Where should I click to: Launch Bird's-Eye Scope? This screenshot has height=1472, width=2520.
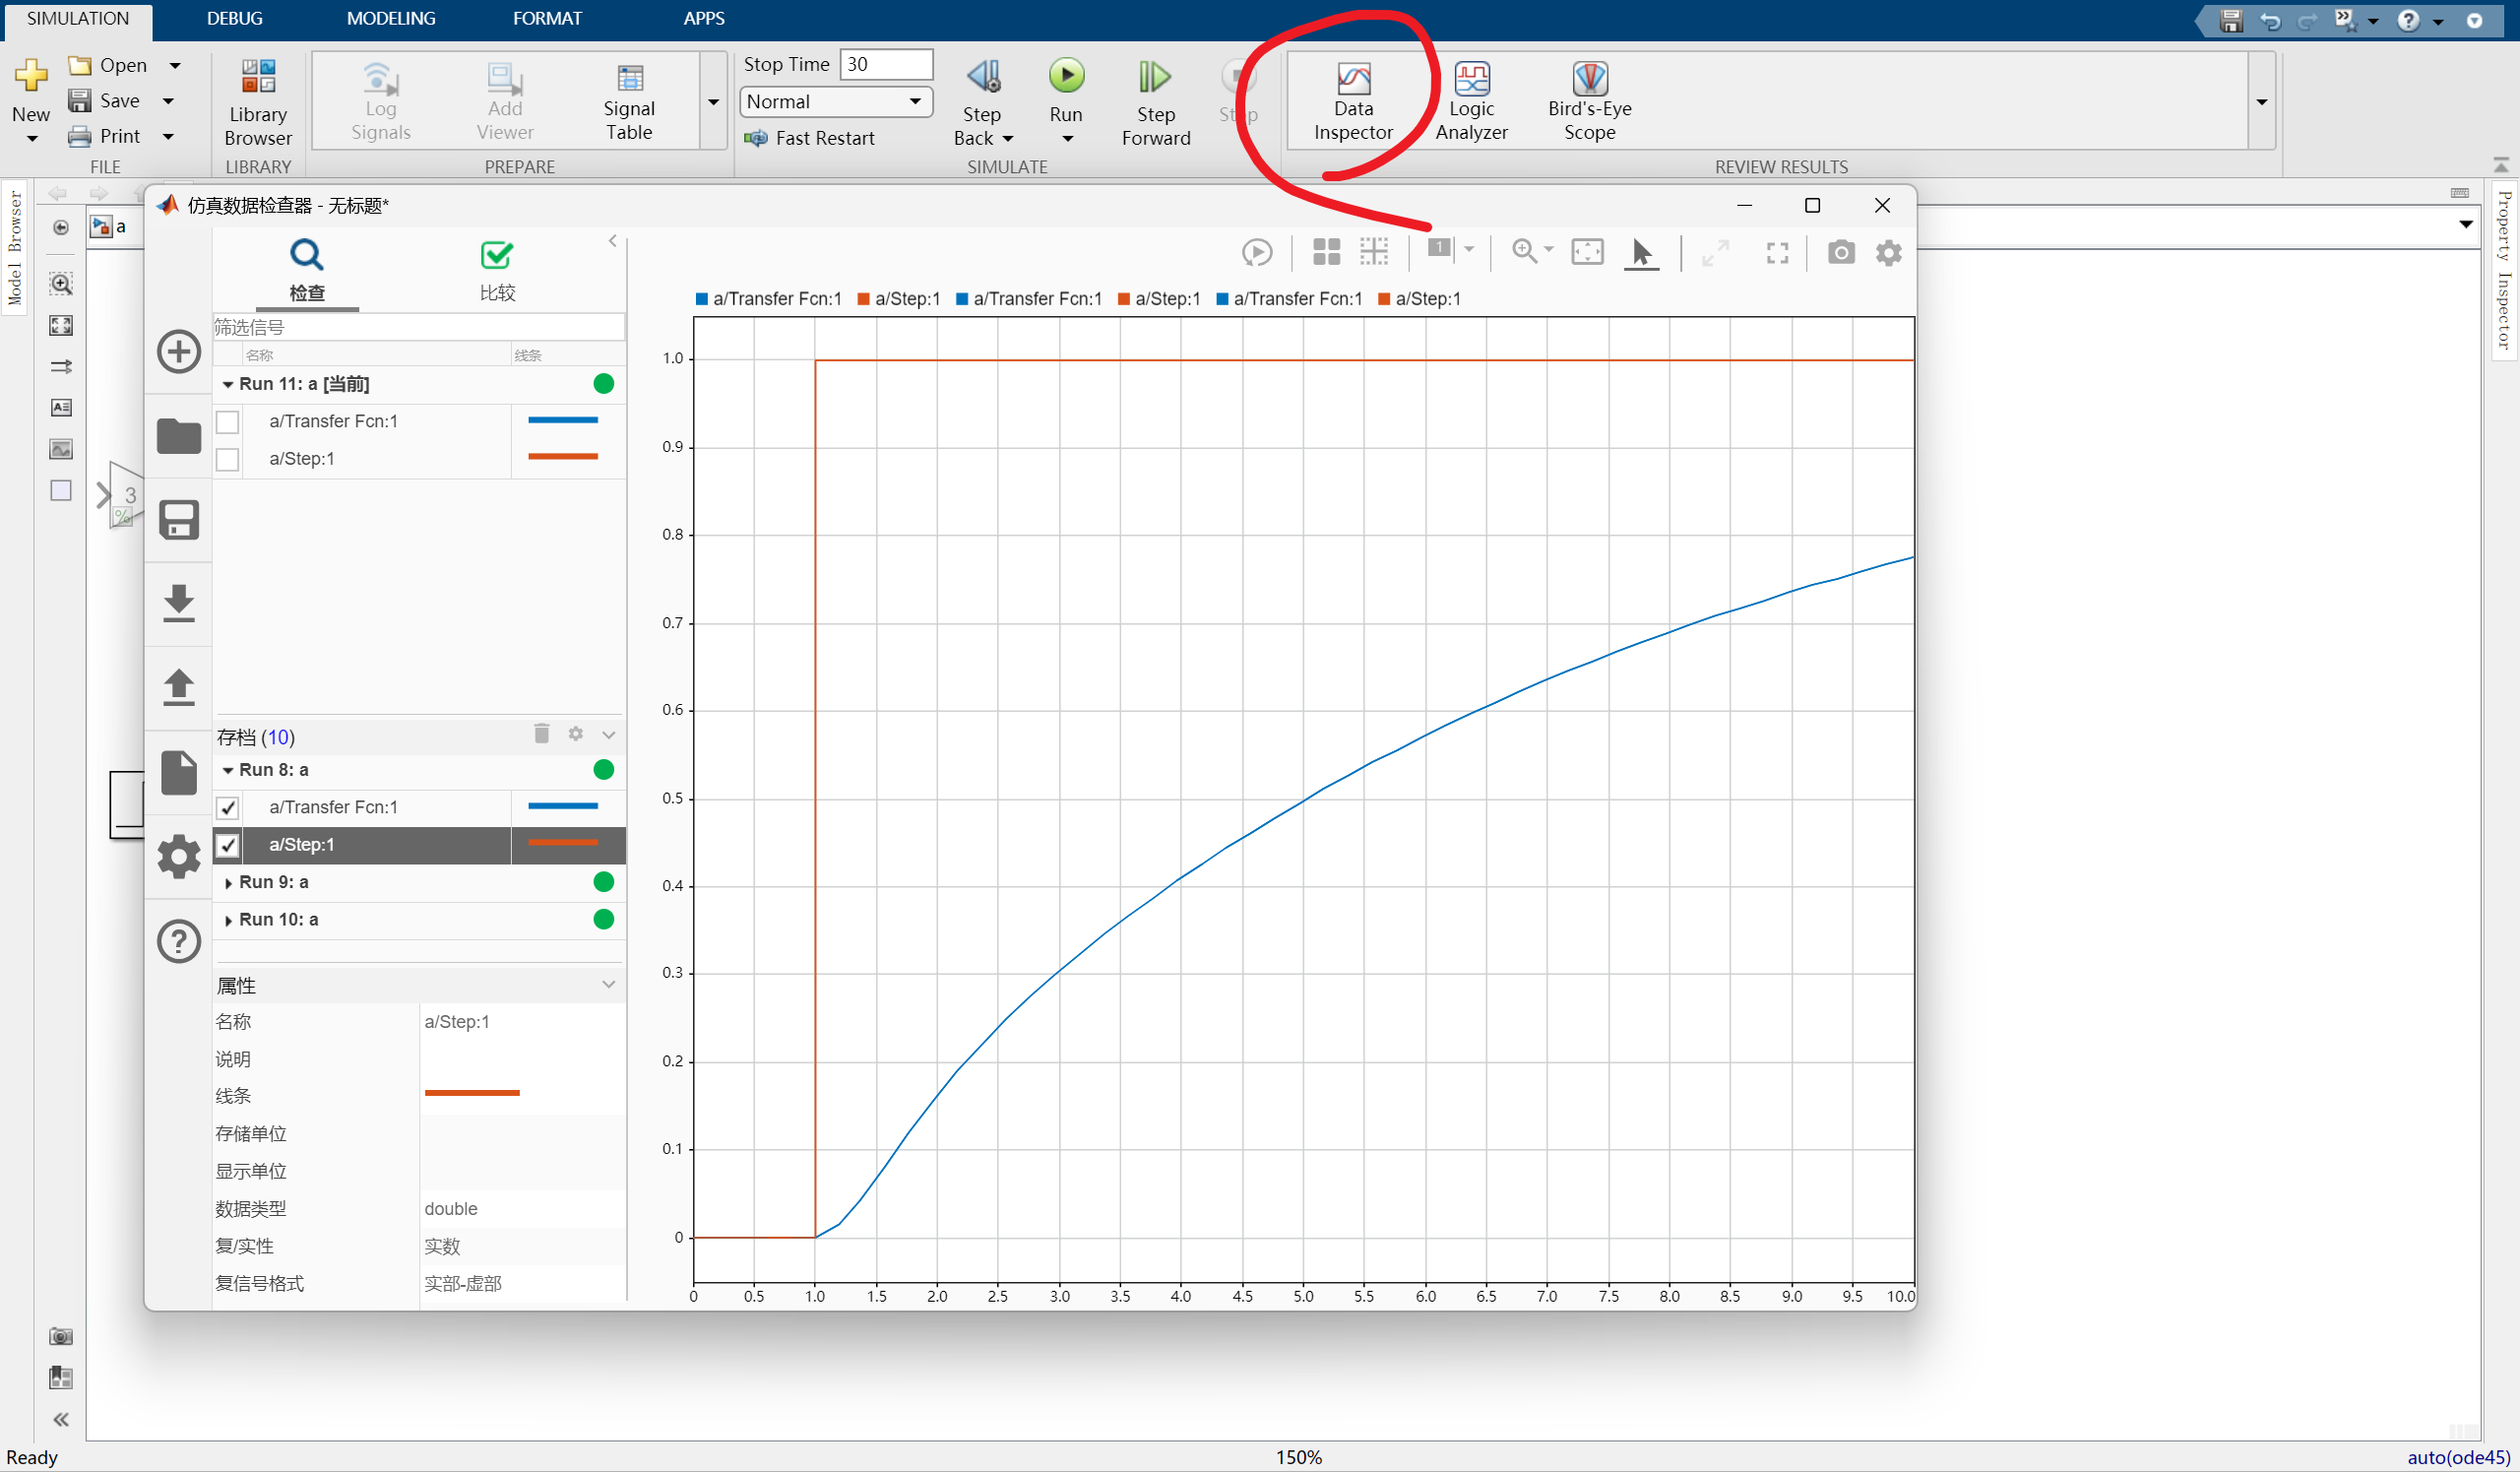click(1589, 101)
